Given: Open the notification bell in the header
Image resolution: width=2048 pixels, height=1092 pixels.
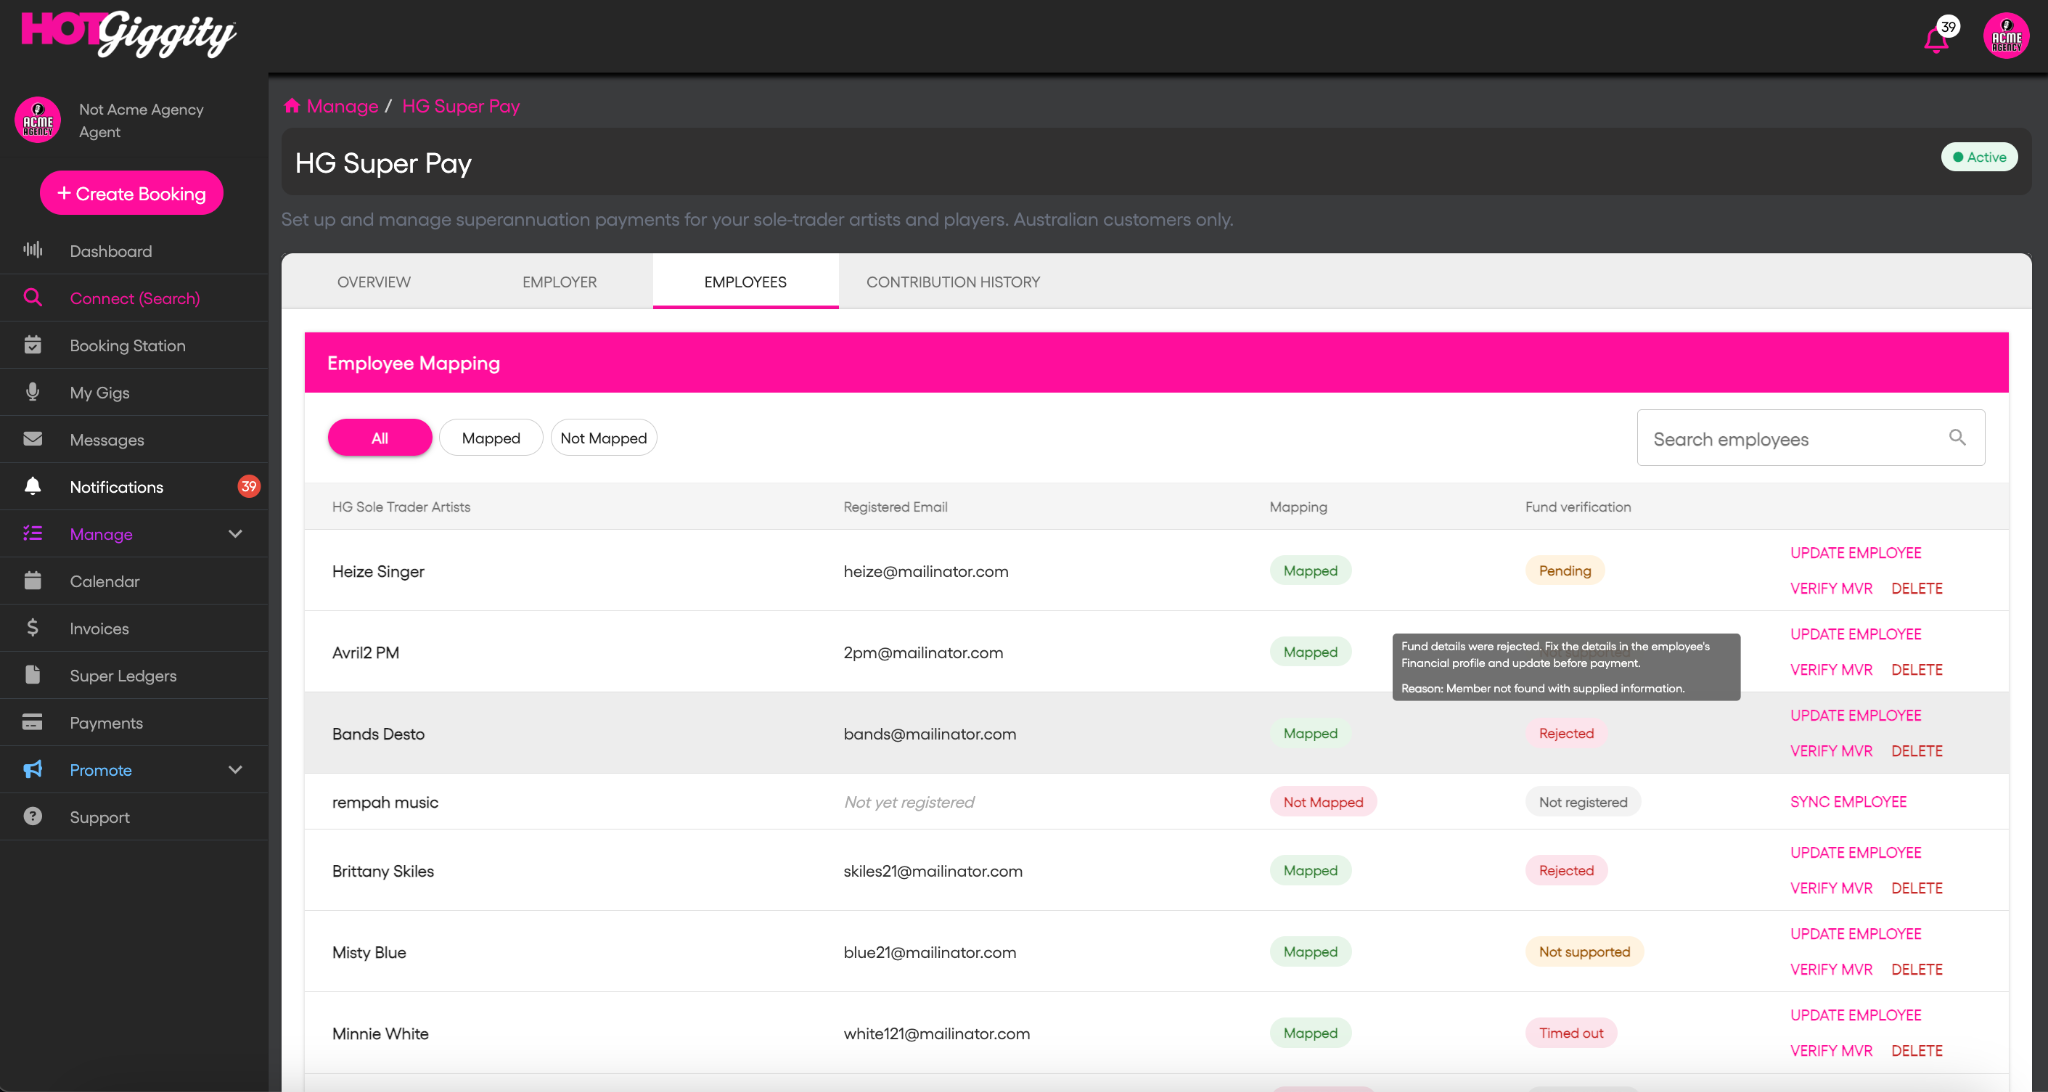Looking at the screenshot, I should click(x=1937, y=40).
